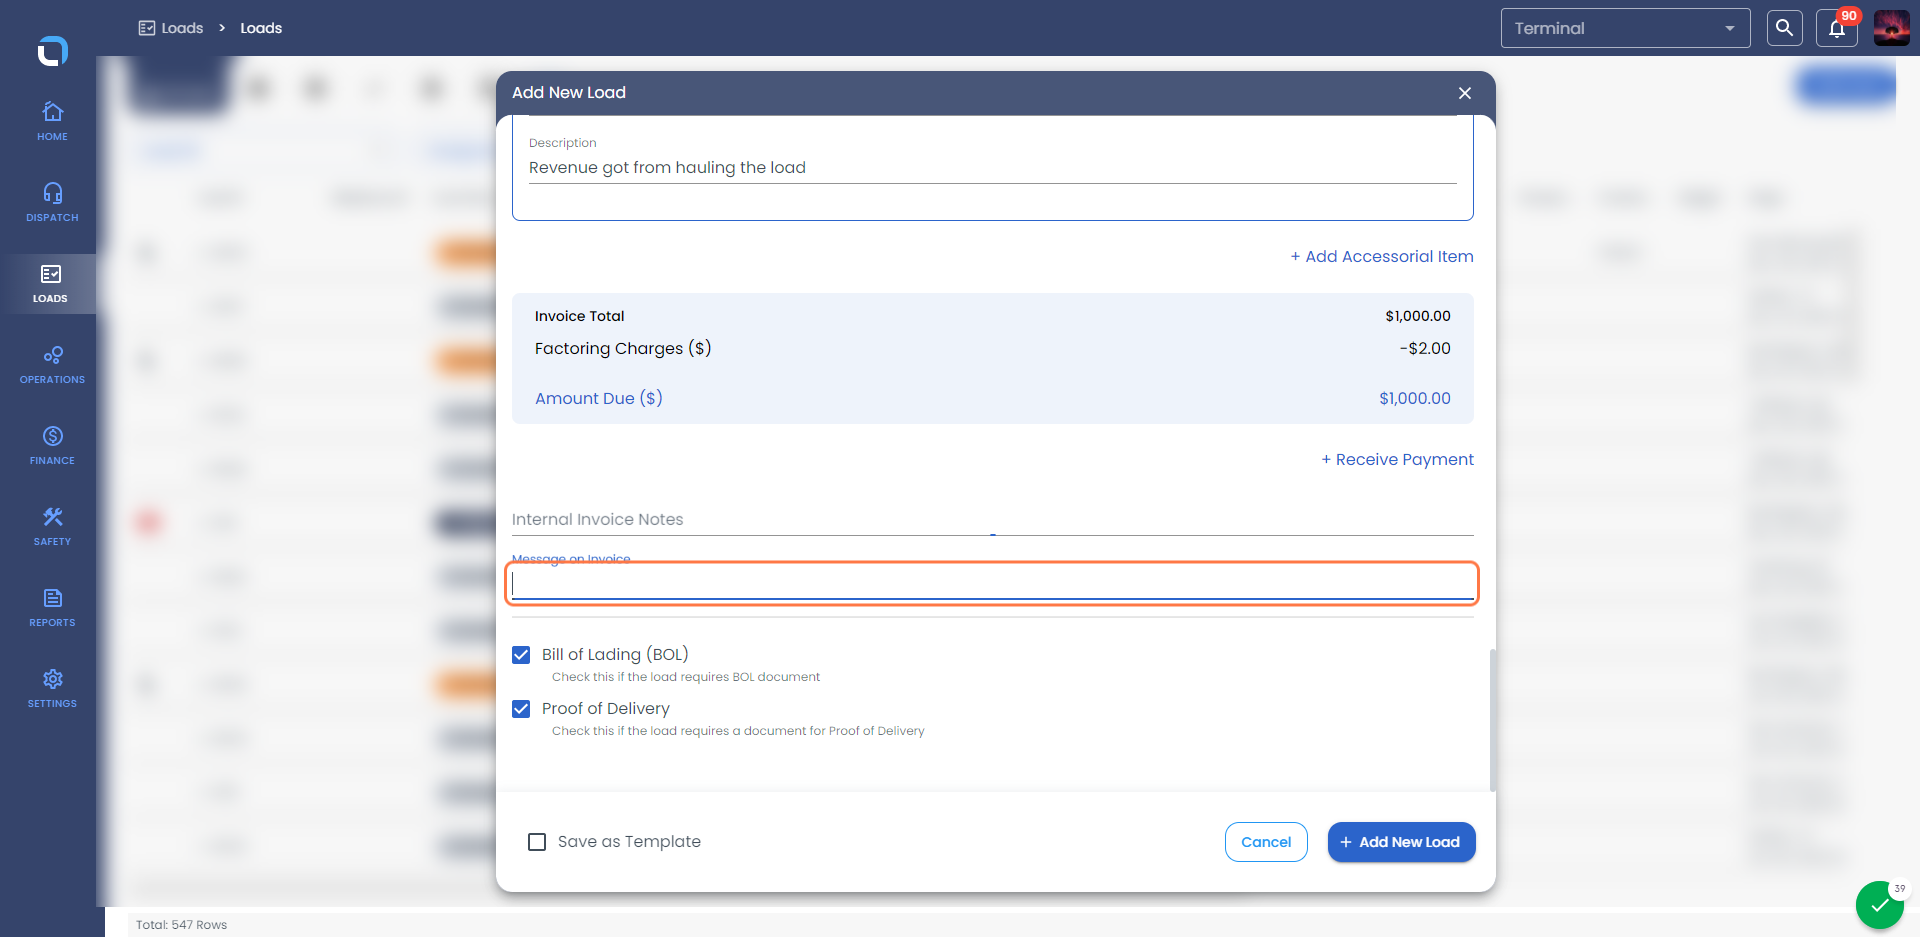
Task: Click the Message on Invoice field
Action: tap(992, 584)
